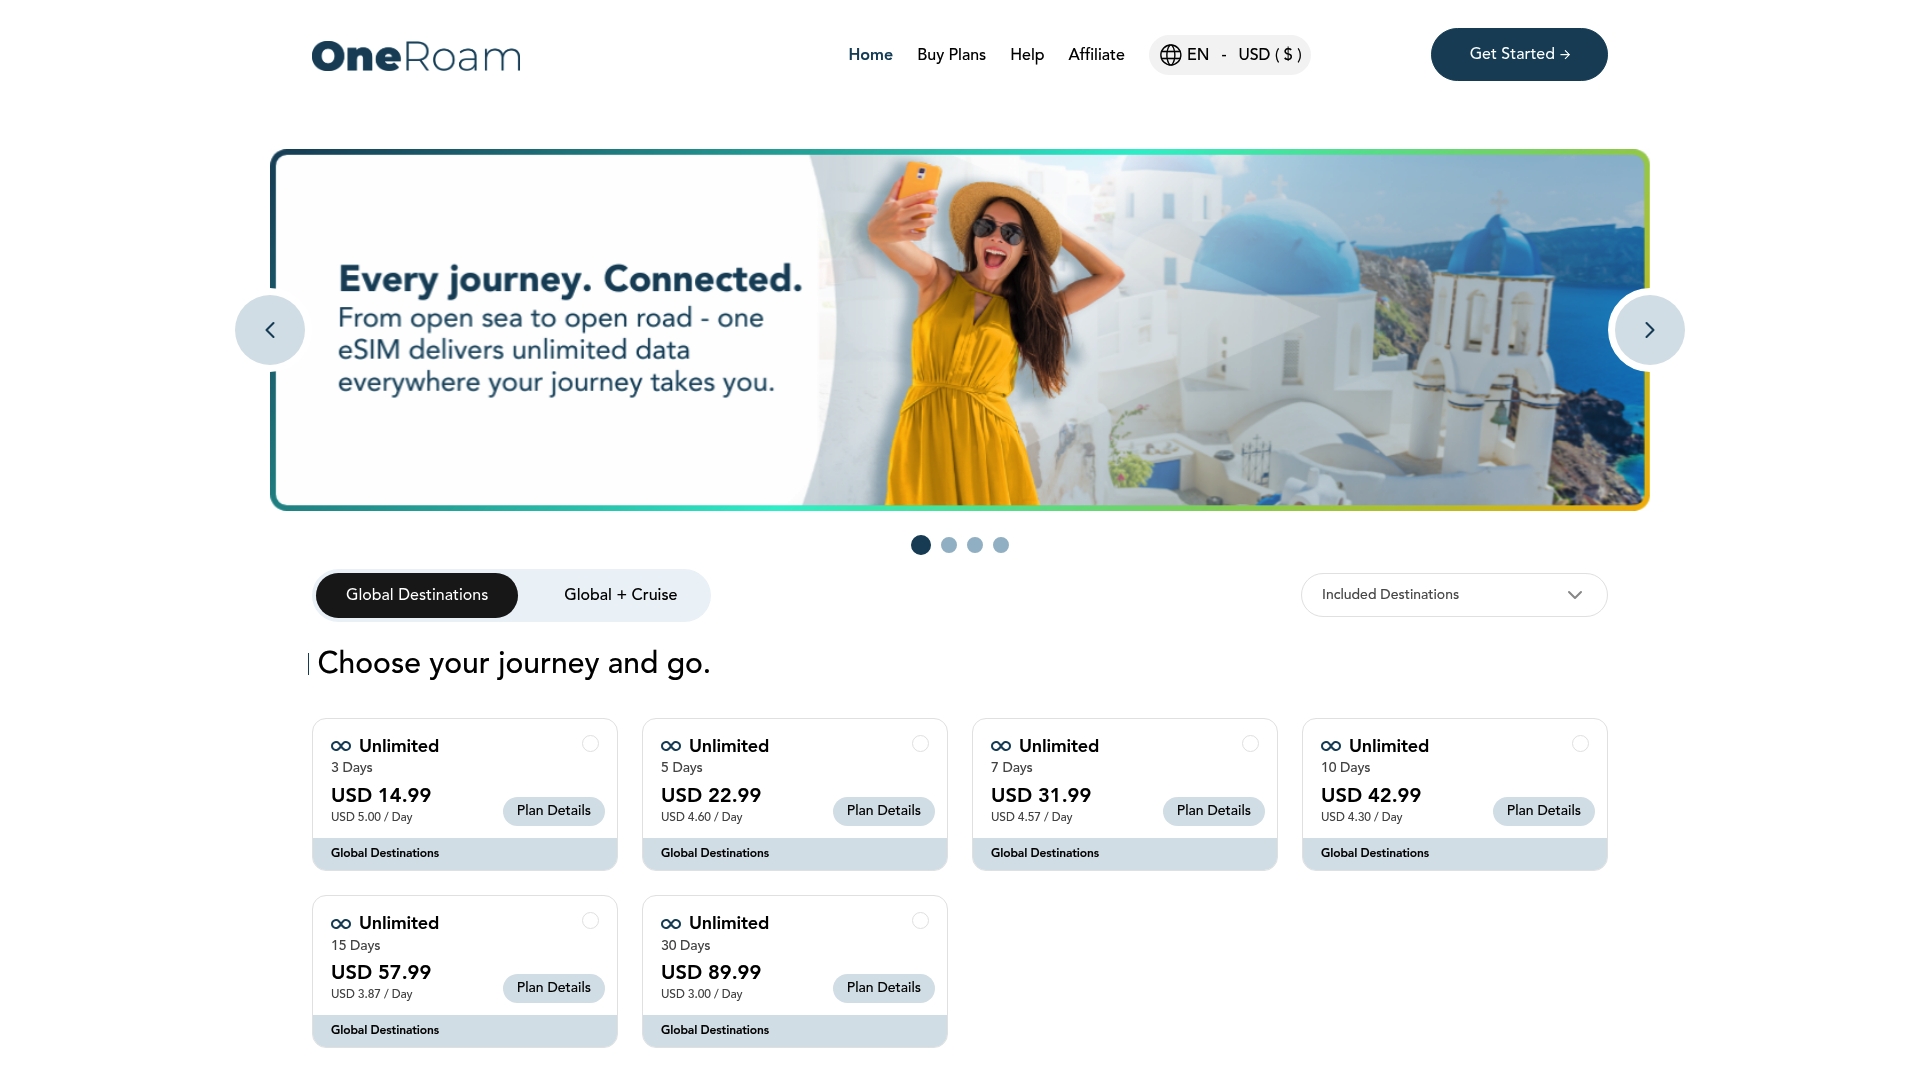Screen dimensions: 1920x1080
Task: Open Help page
Action: coord(1027,55)
